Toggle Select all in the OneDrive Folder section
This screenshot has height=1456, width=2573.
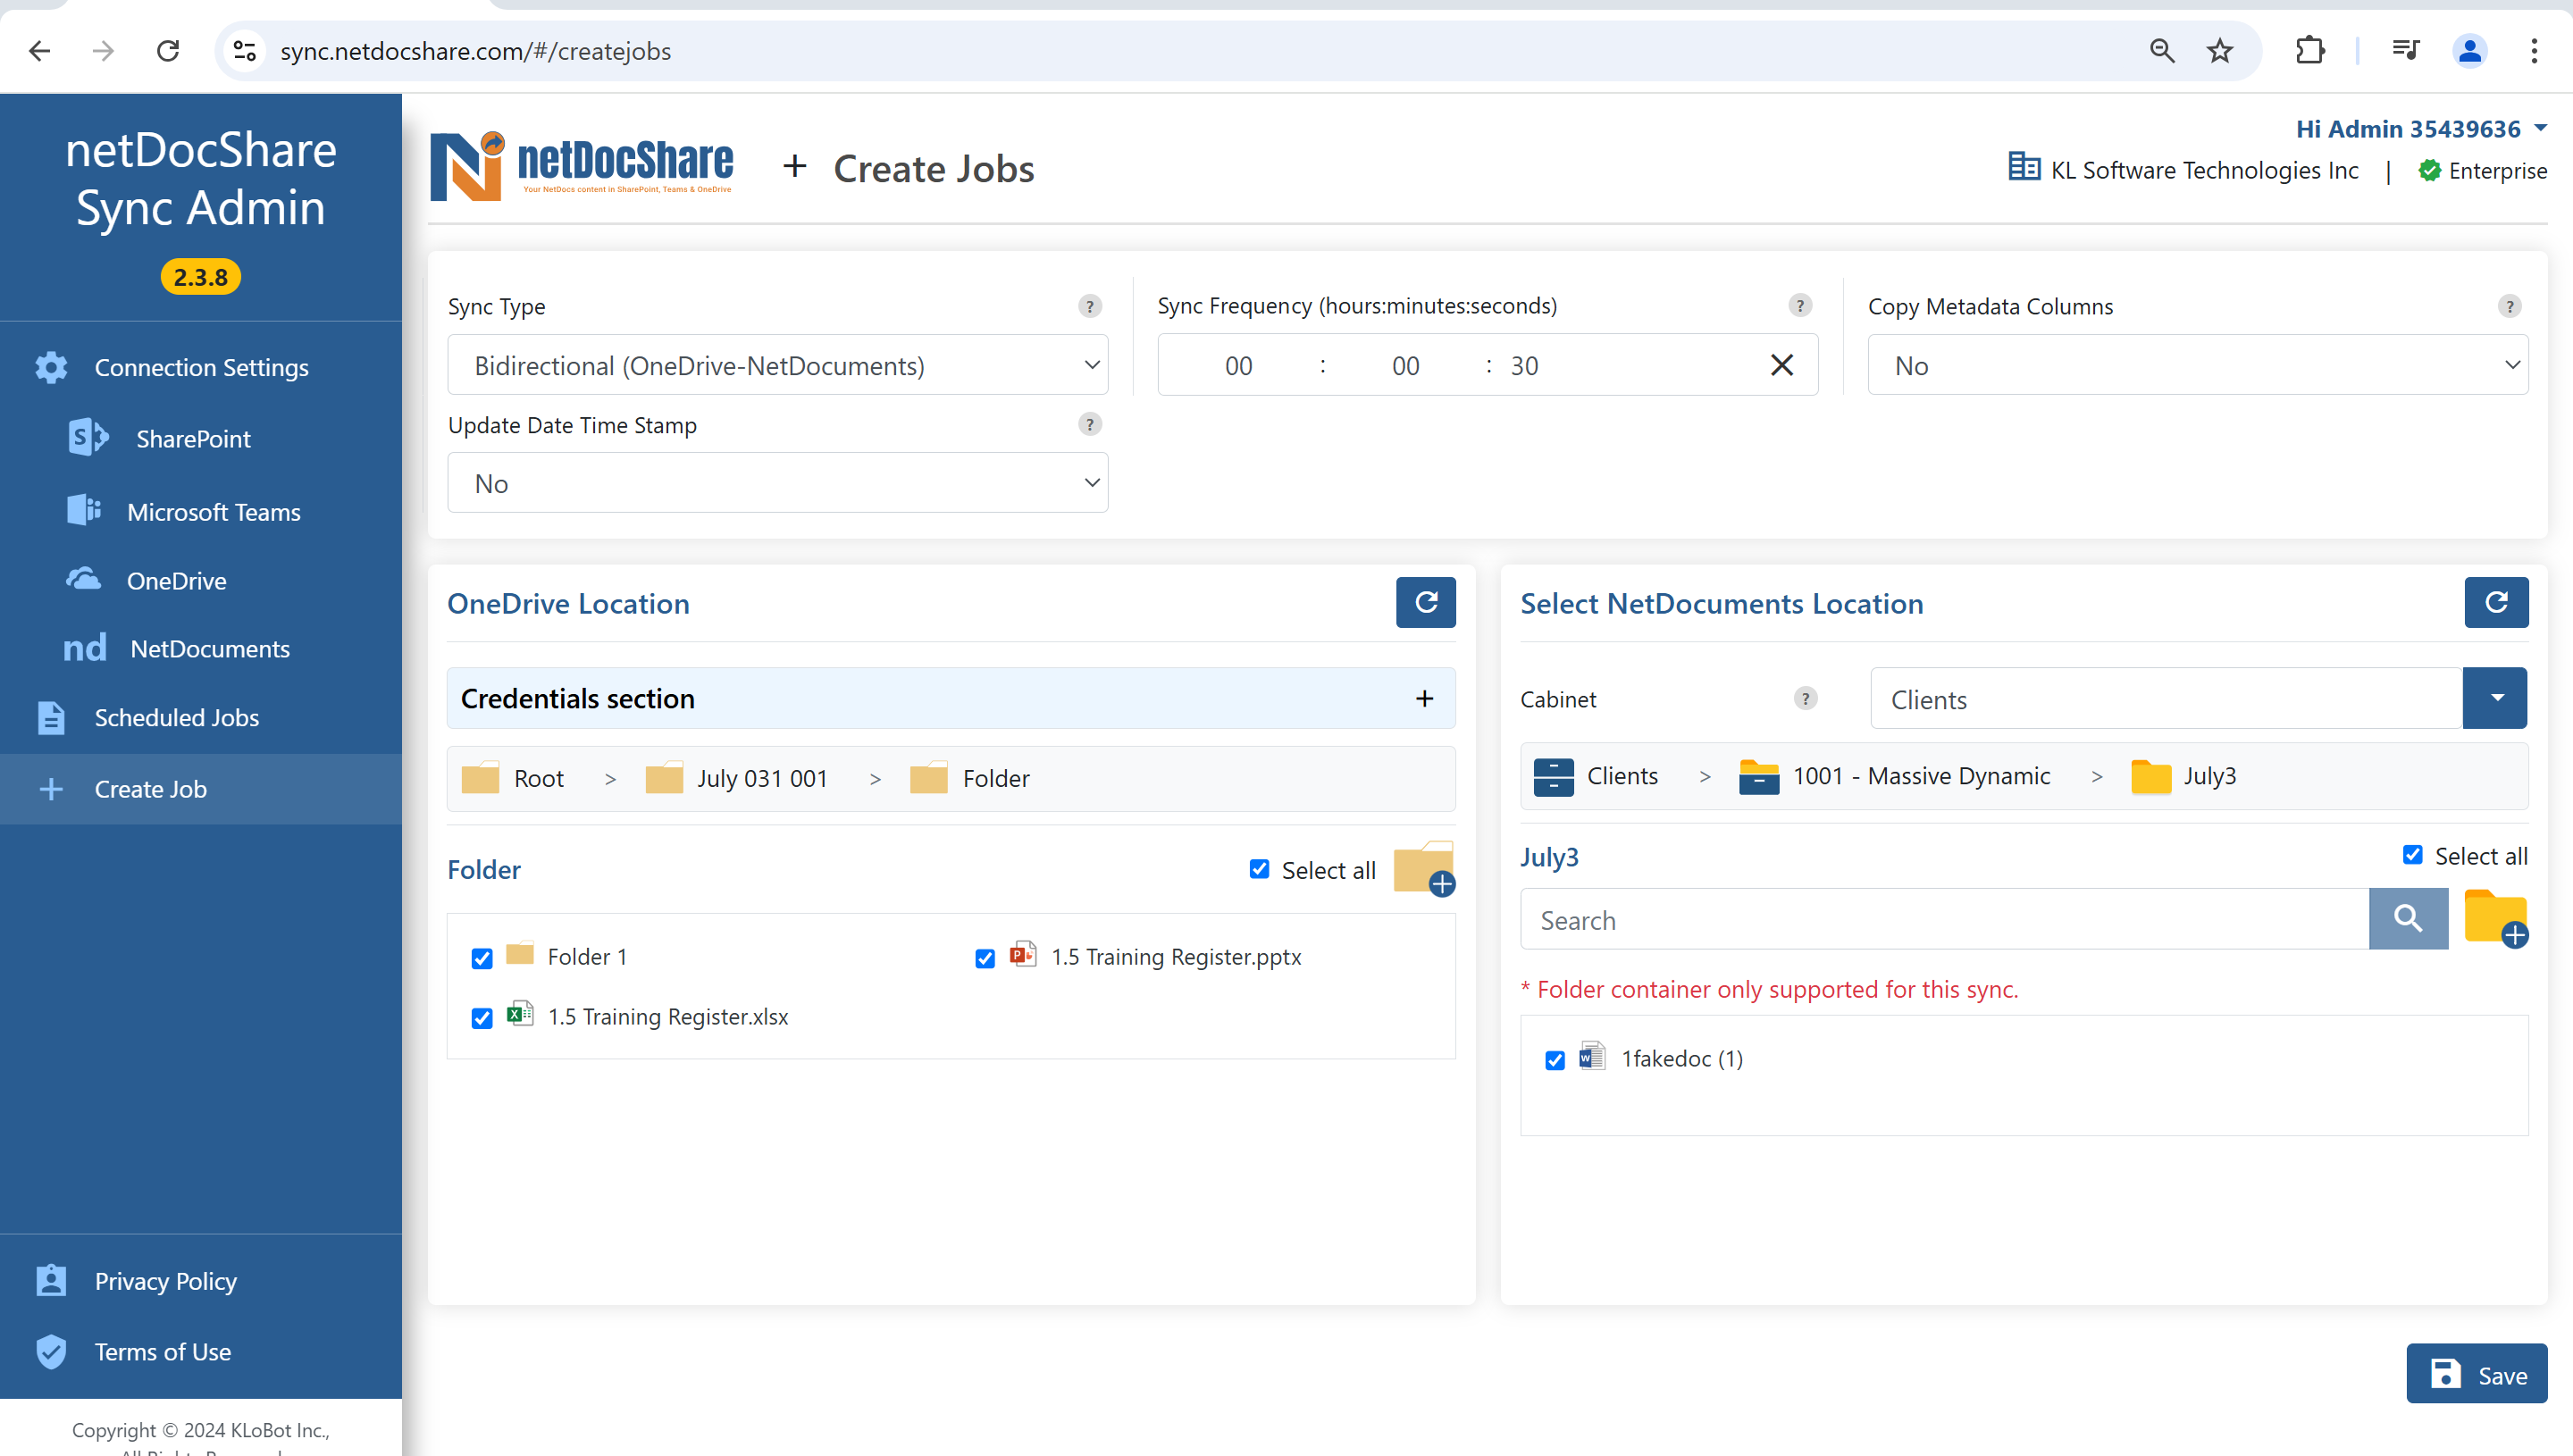pos(1259,869)
